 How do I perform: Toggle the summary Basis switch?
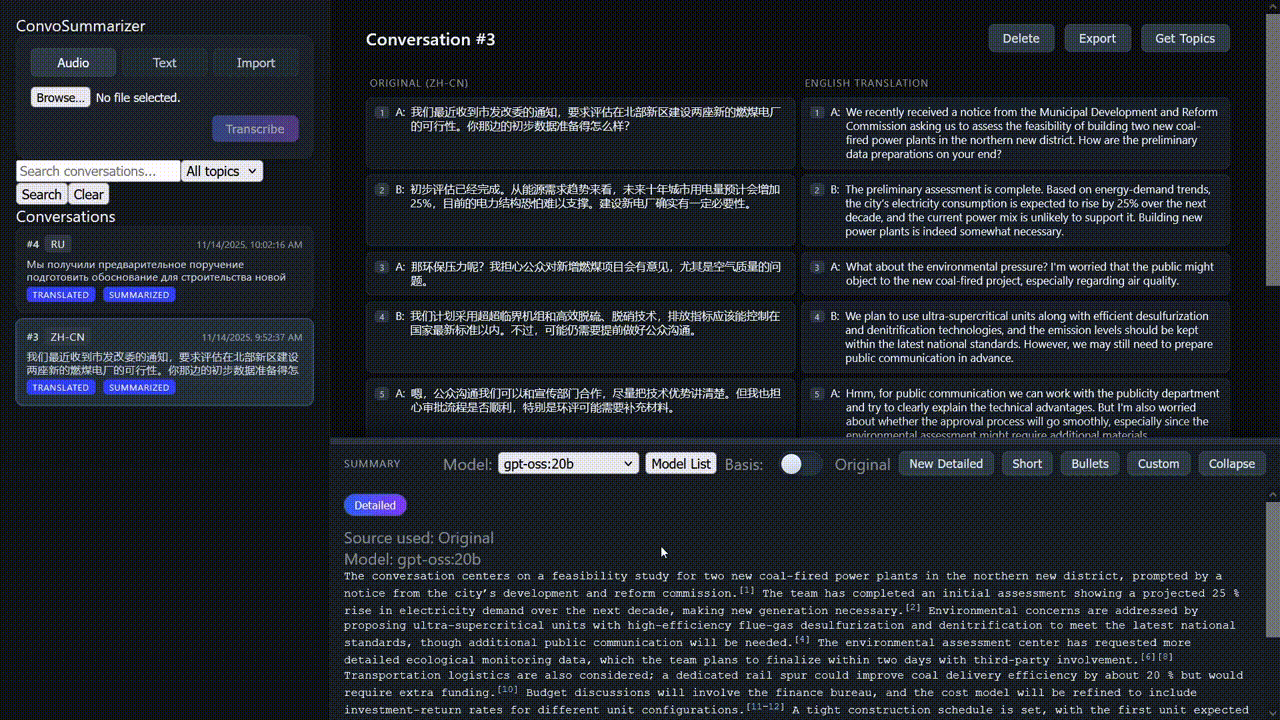800,463
